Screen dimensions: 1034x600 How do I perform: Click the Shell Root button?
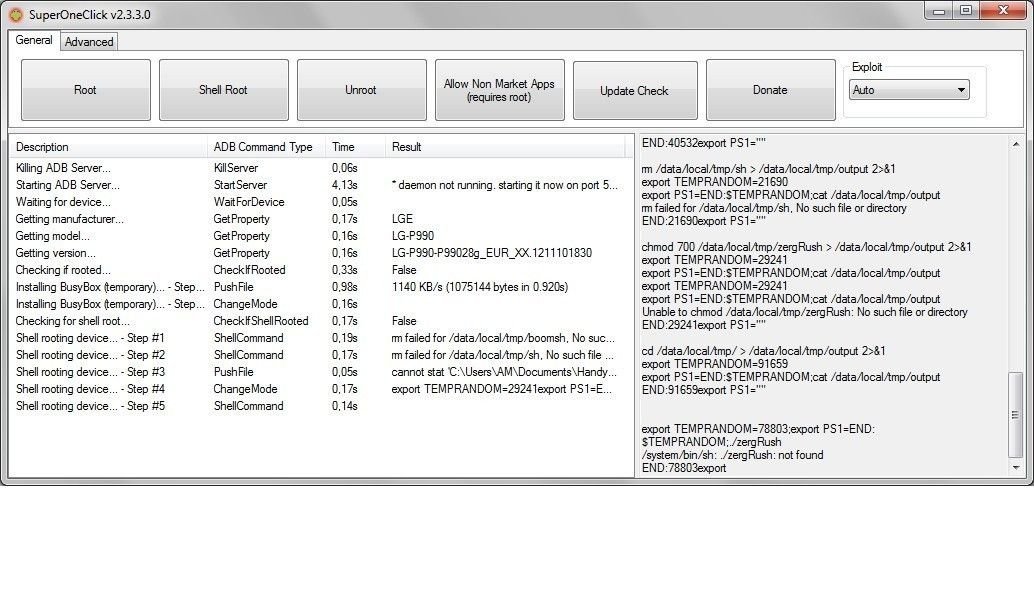(x=224, y=90)
